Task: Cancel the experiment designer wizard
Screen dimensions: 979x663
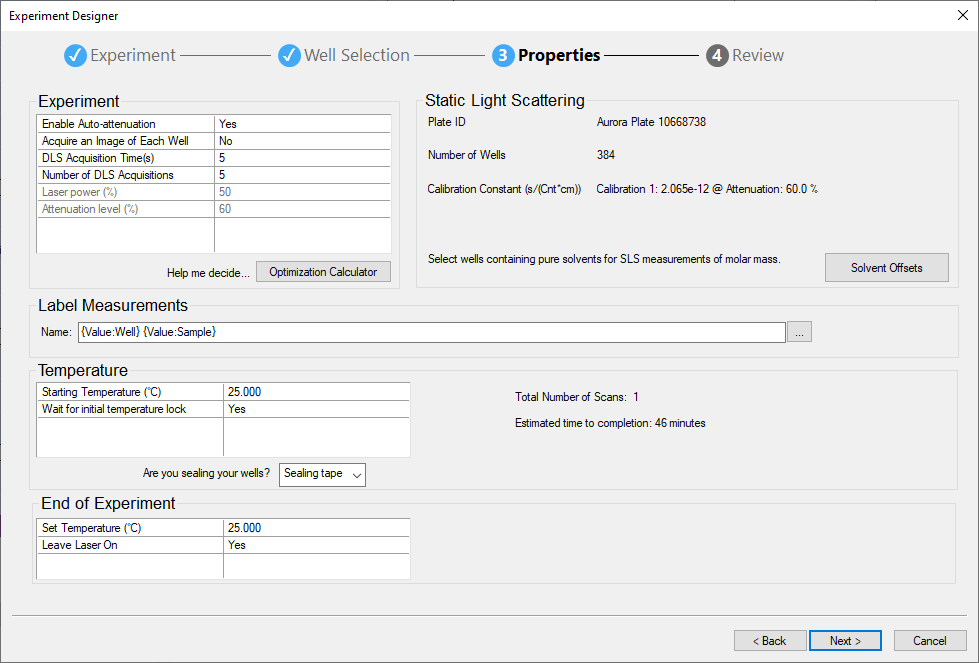Action: pos(929,641)
